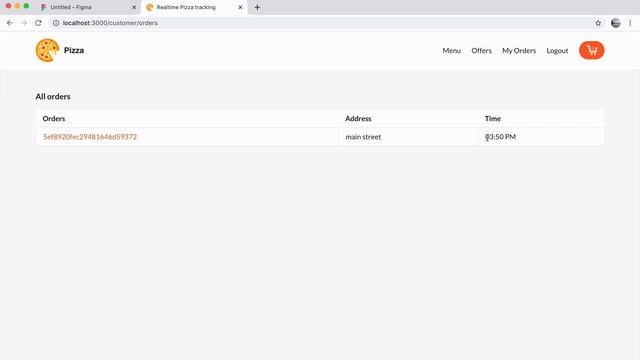Click the yellow minimize window button
The height and width of the screenshot is (360, 640).
[17, 6]
